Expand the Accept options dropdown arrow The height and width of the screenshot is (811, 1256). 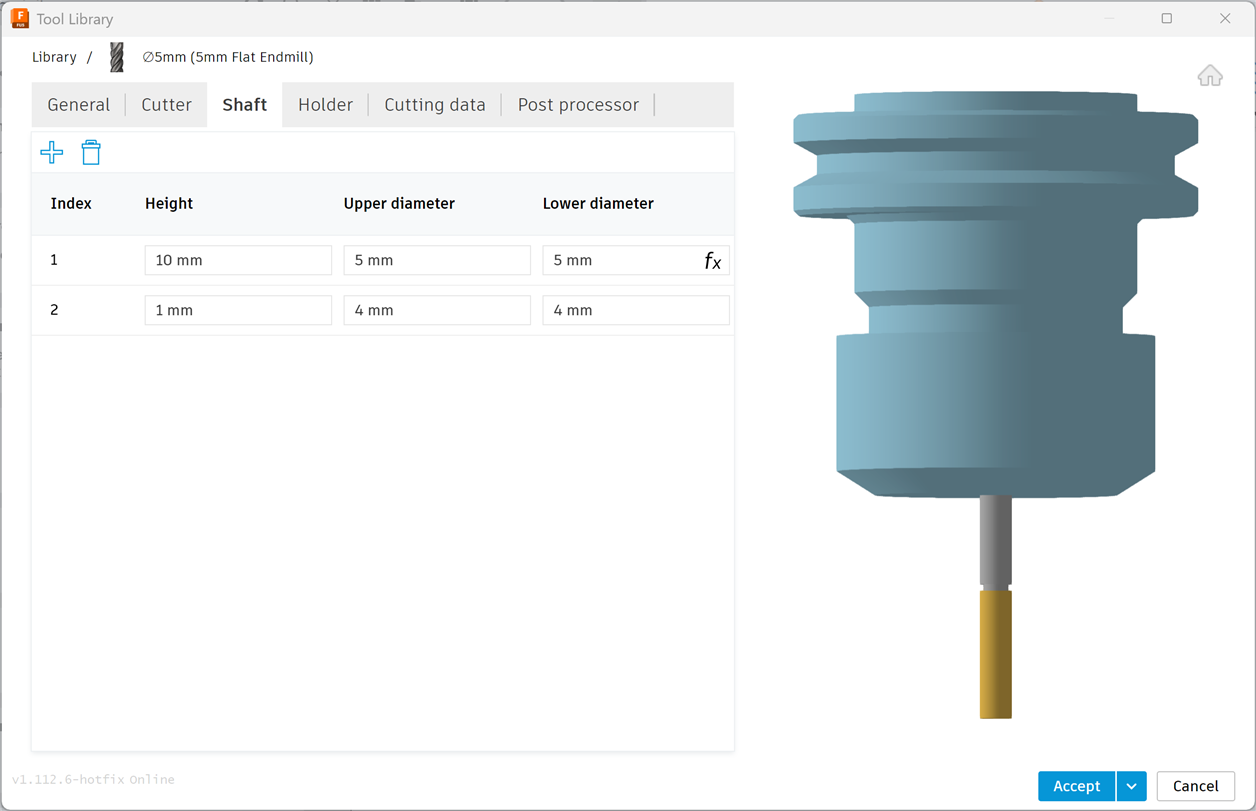click(x=1131, y=786)
